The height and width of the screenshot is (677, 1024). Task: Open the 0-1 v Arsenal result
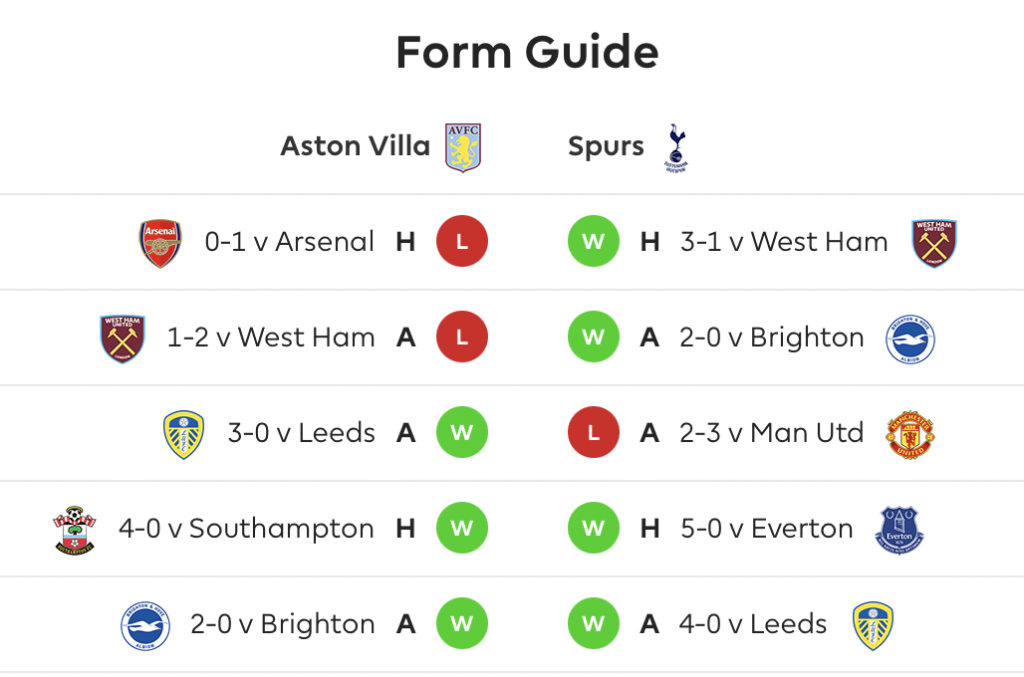click(289, 242)
